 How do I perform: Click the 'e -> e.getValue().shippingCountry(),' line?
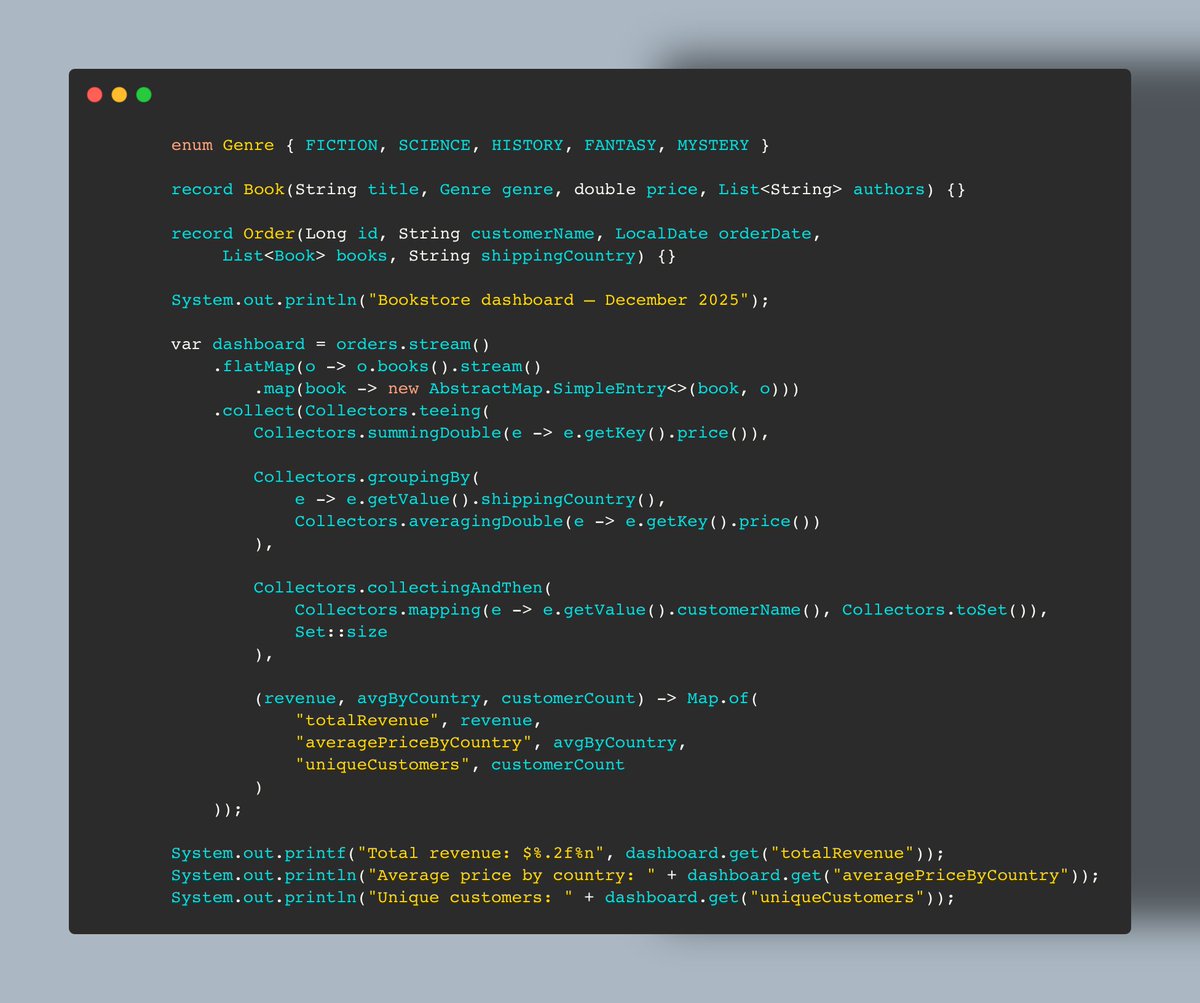click(480, 500)
